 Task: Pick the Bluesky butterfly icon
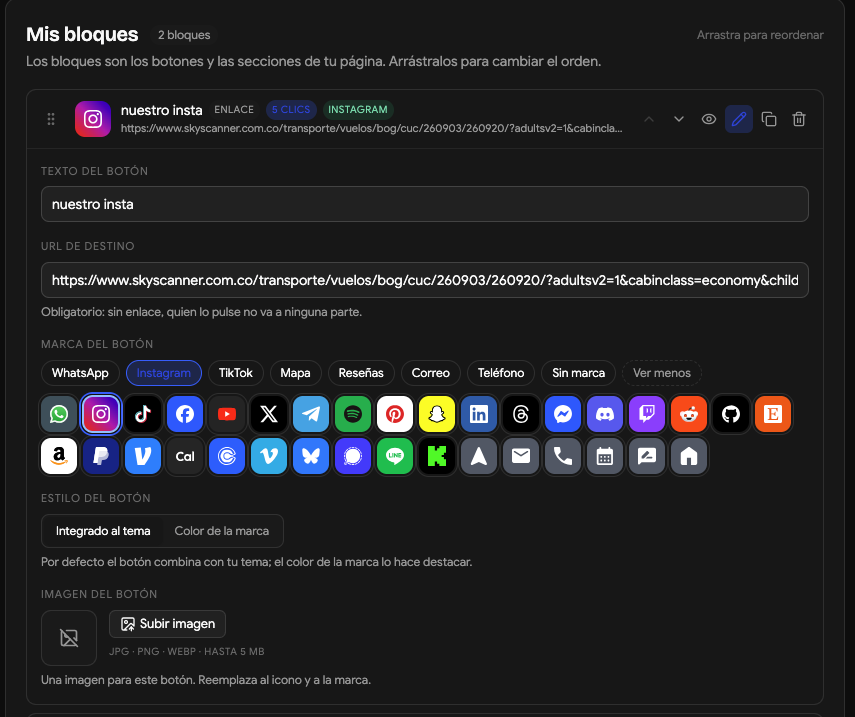[311, 456]
